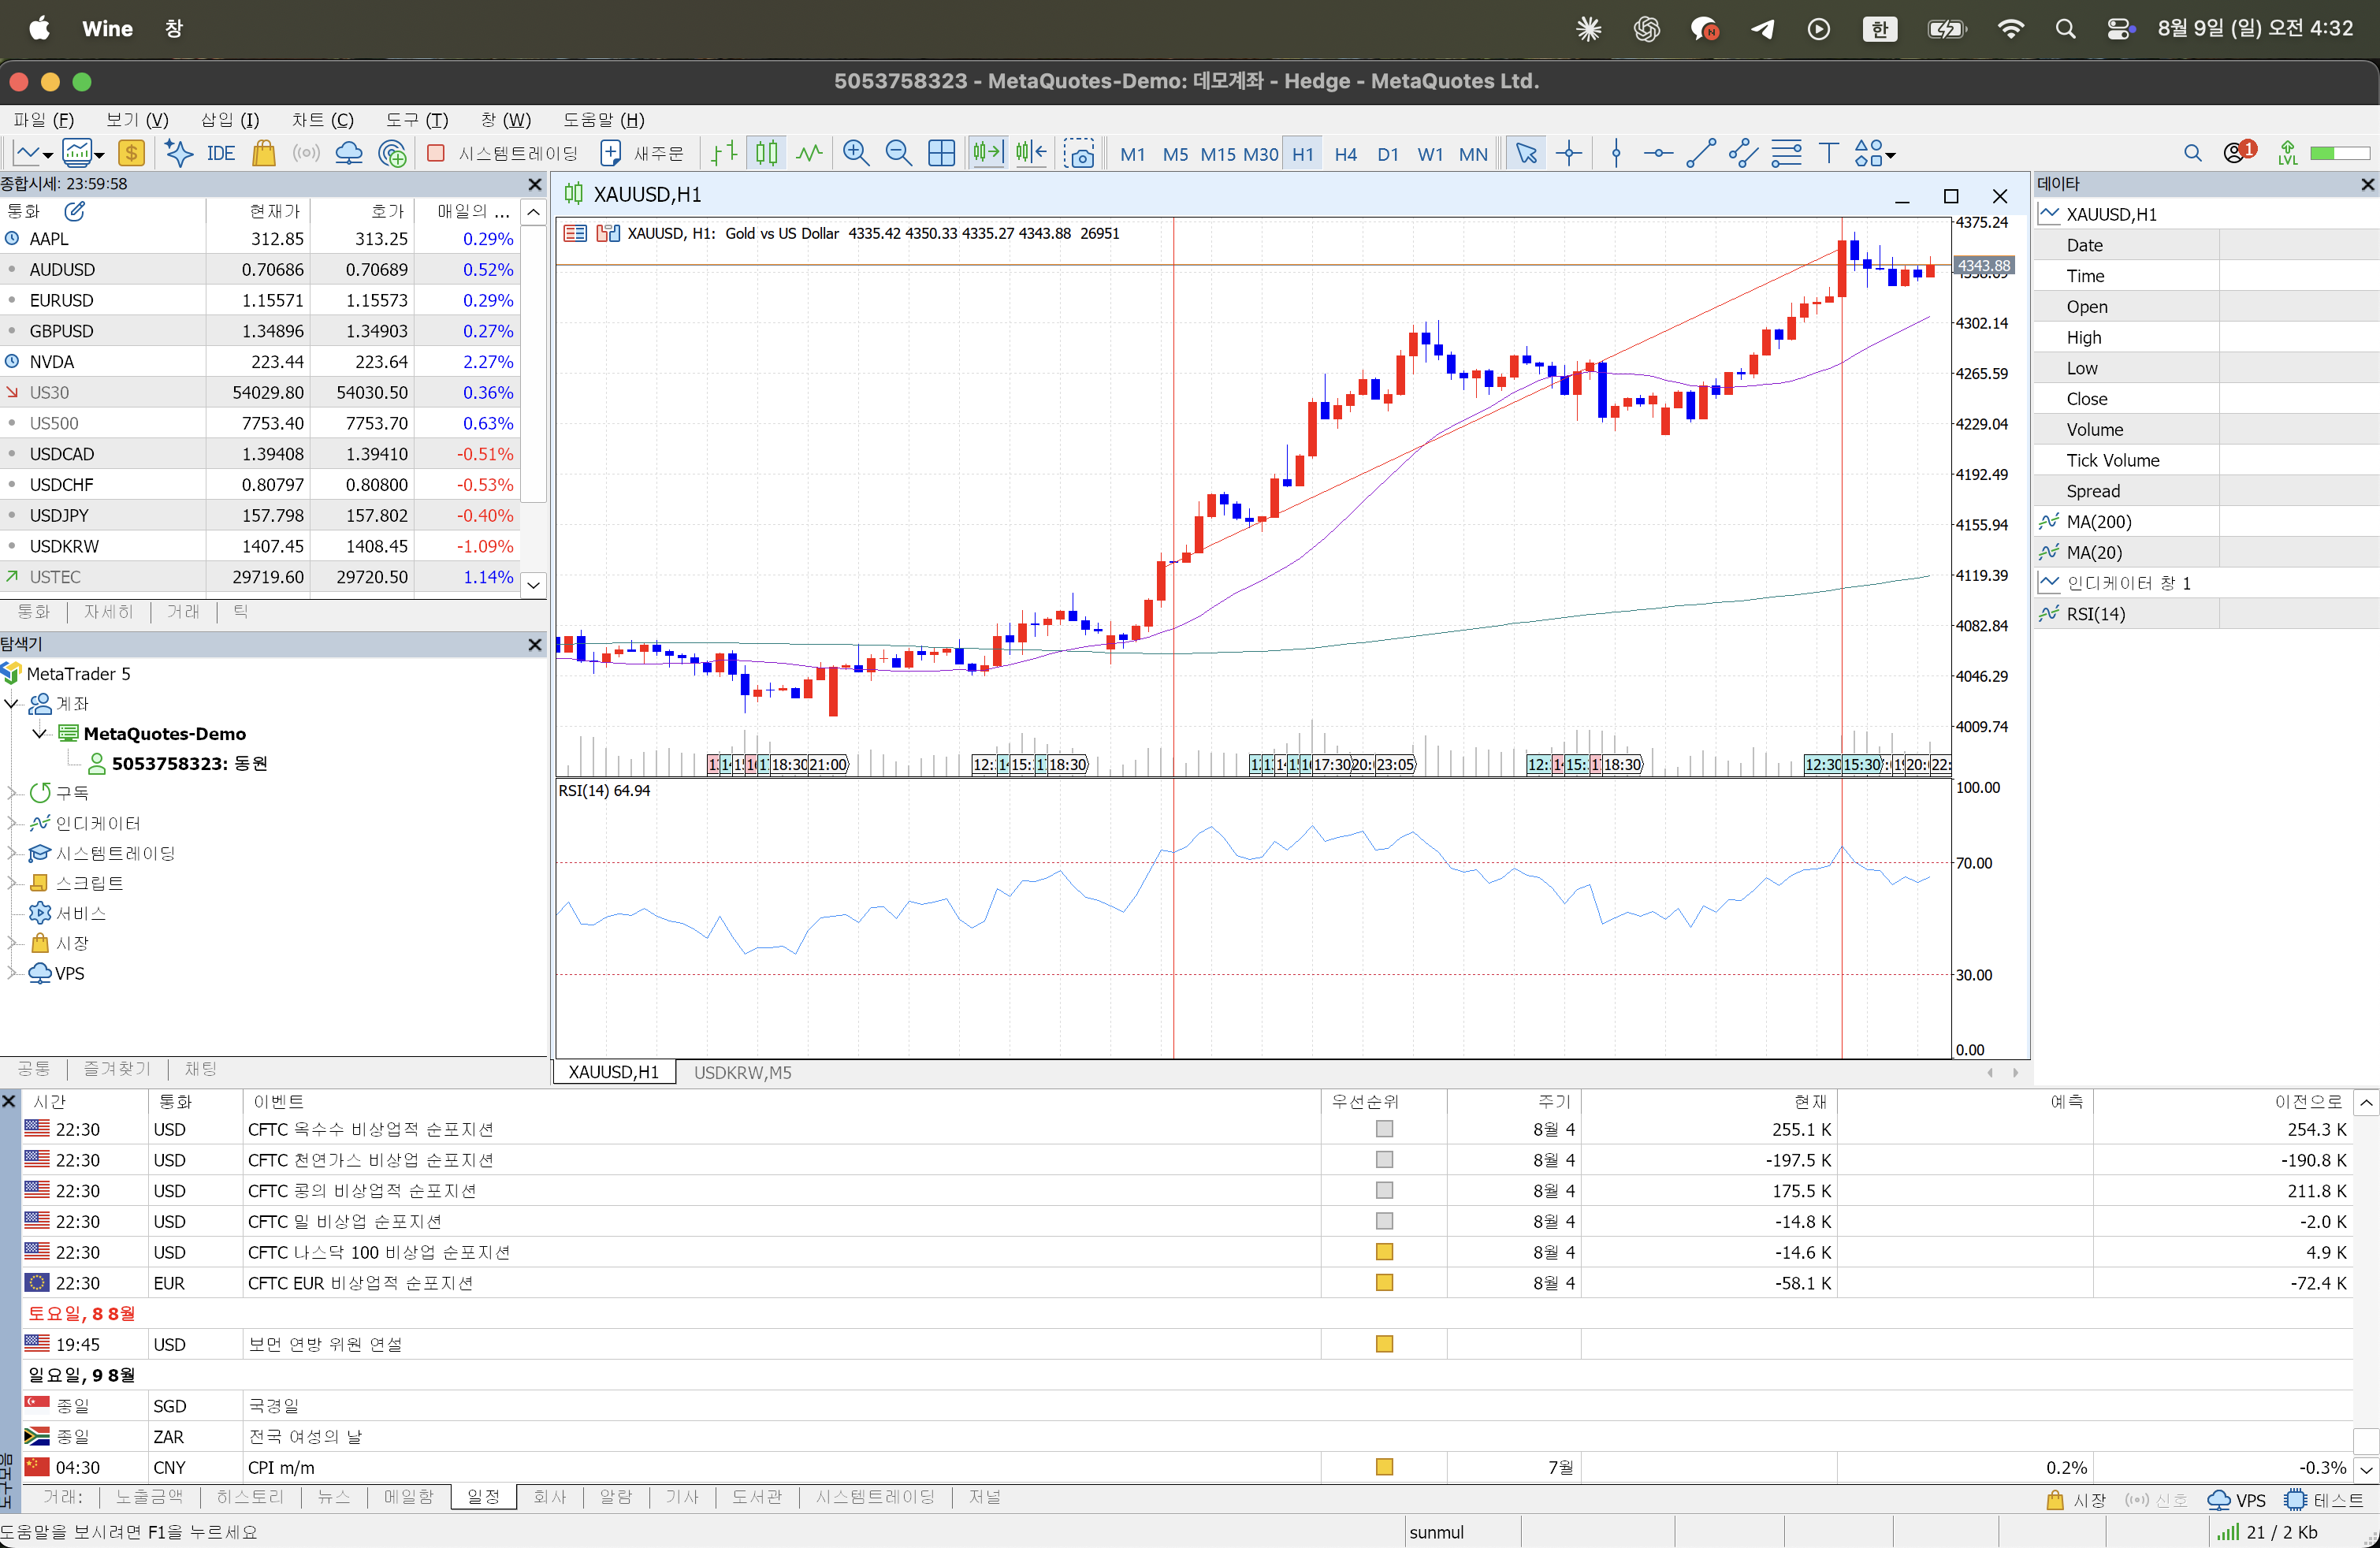Expand the 시장 tree node in navigator

(12, 943)
